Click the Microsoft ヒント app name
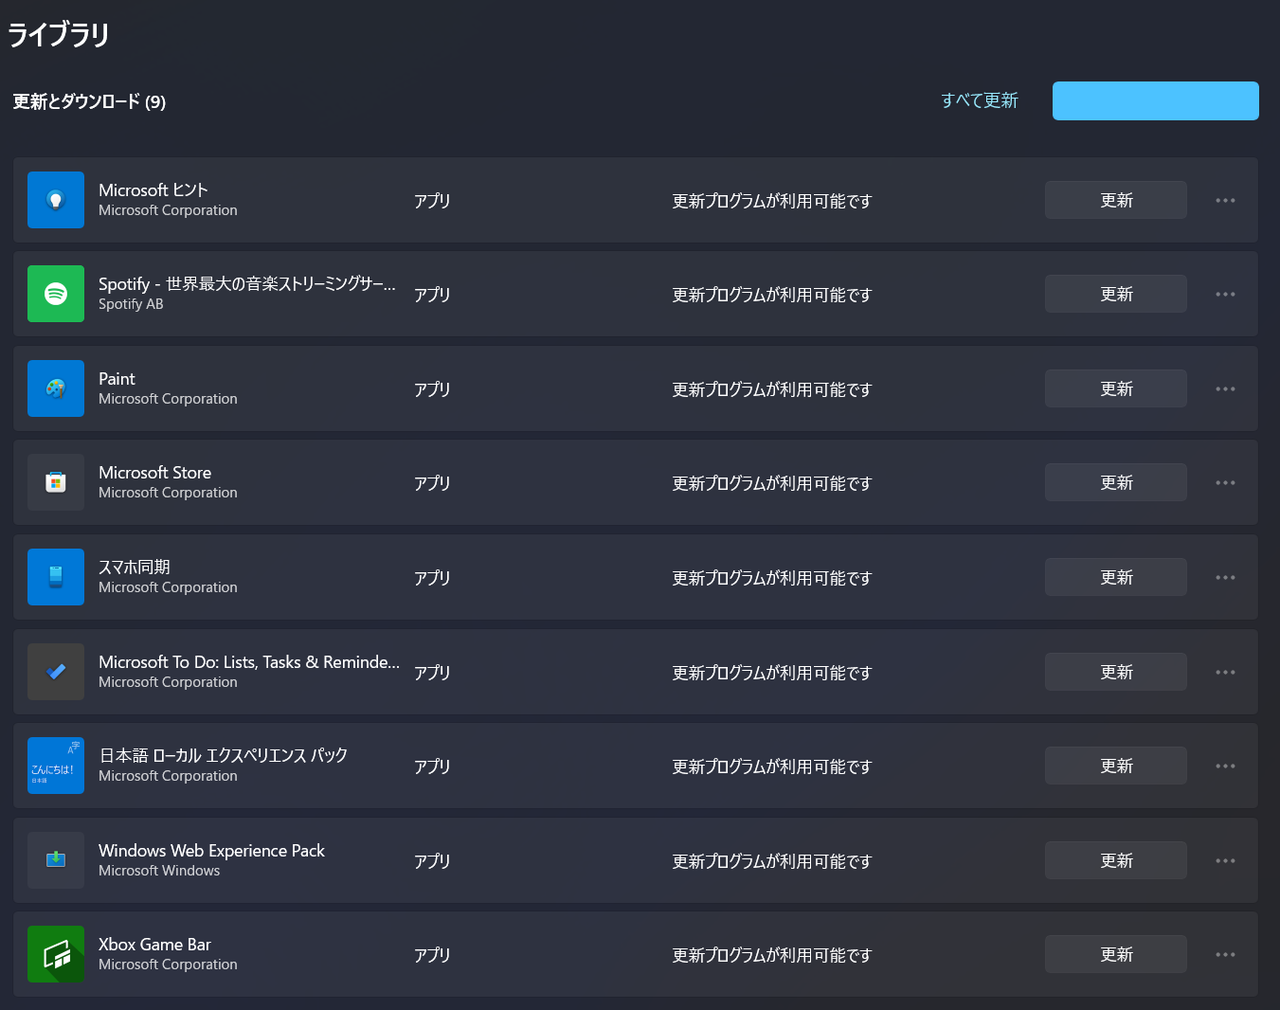 153,190
